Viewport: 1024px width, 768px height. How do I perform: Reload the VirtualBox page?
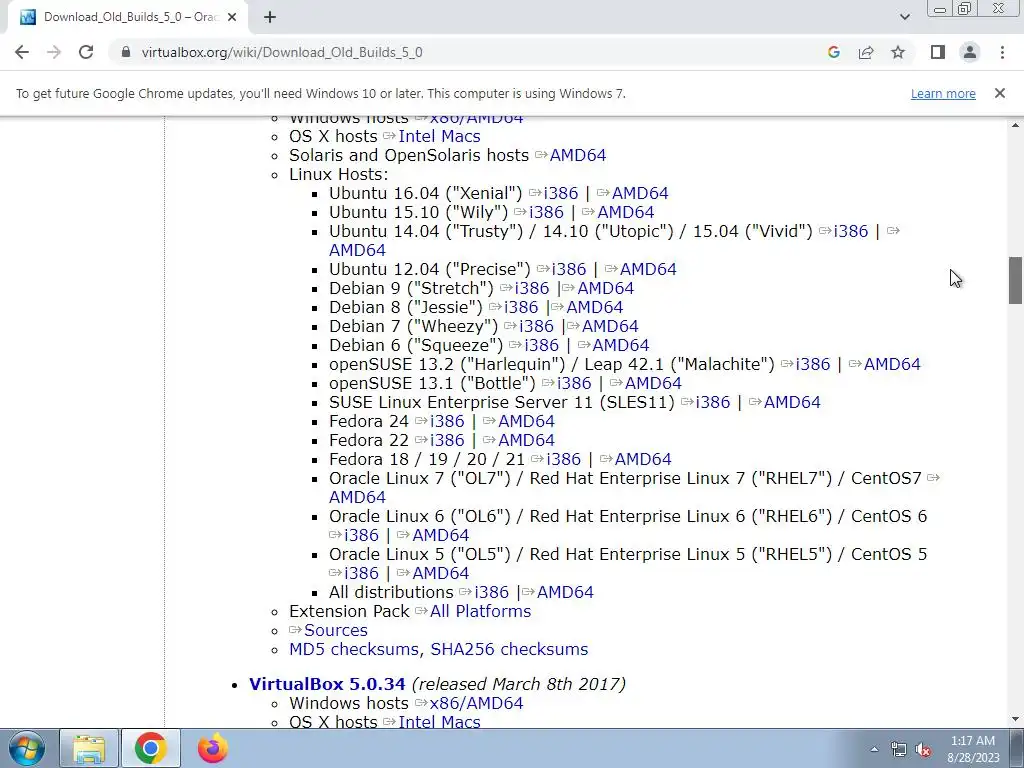[86, 52]
